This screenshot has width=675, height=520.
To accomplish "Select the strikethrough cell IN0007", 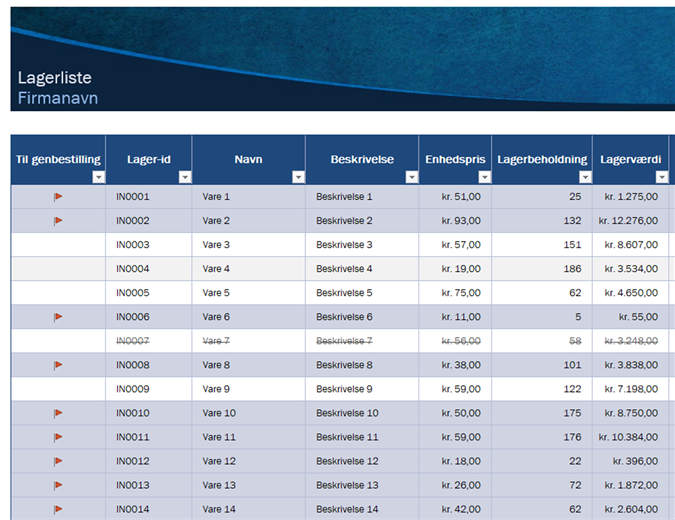I will [x=133, y=341].
